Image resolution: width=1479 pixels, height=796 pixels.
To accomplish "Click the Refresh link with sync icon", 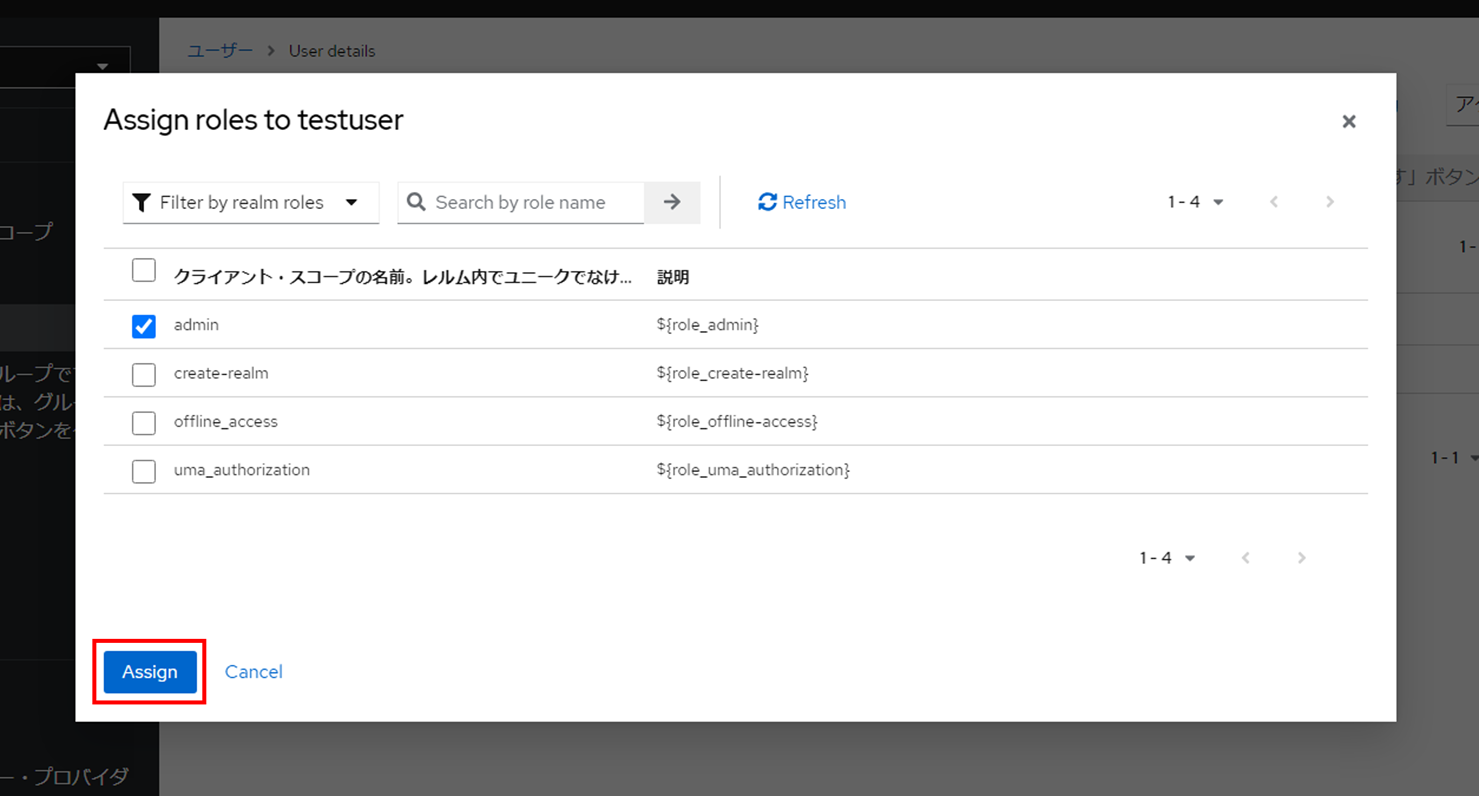I will coord(802,202).
